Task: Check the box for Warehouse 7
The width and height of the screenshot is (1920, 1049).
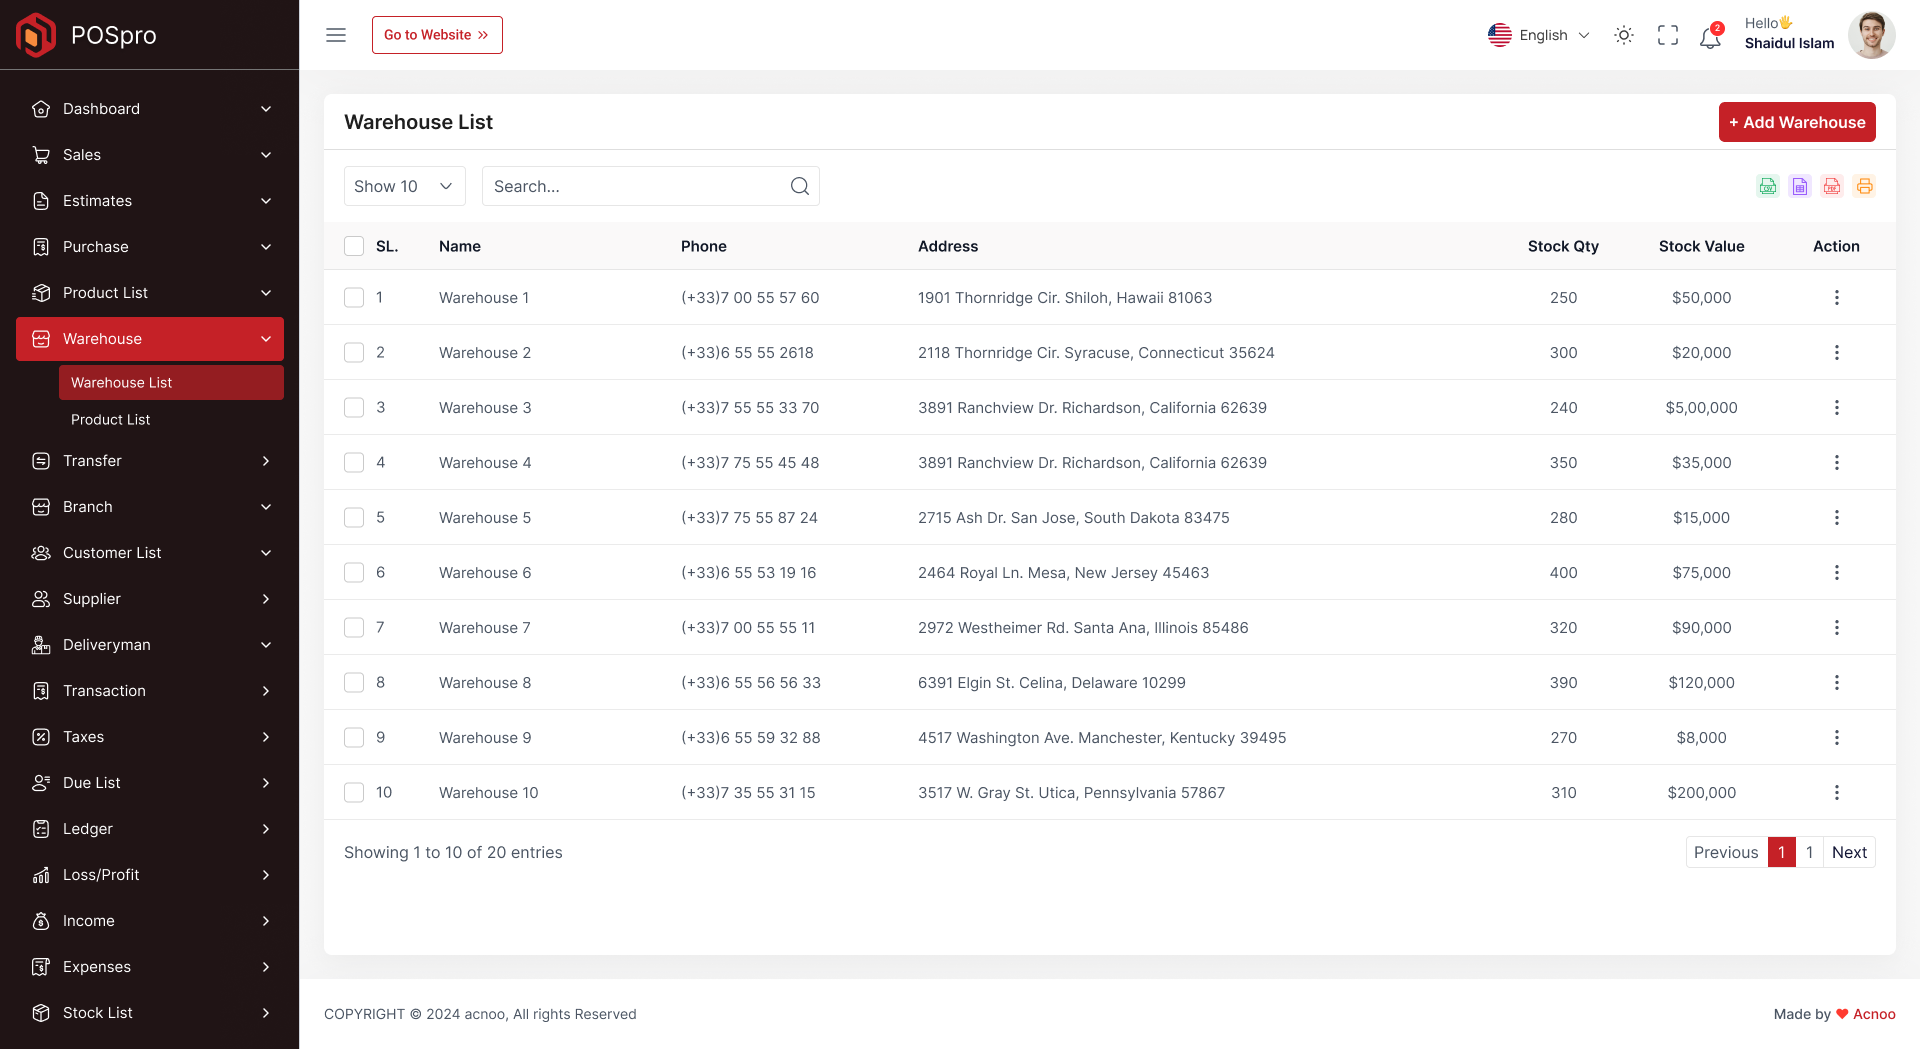Action: point(354,628)
